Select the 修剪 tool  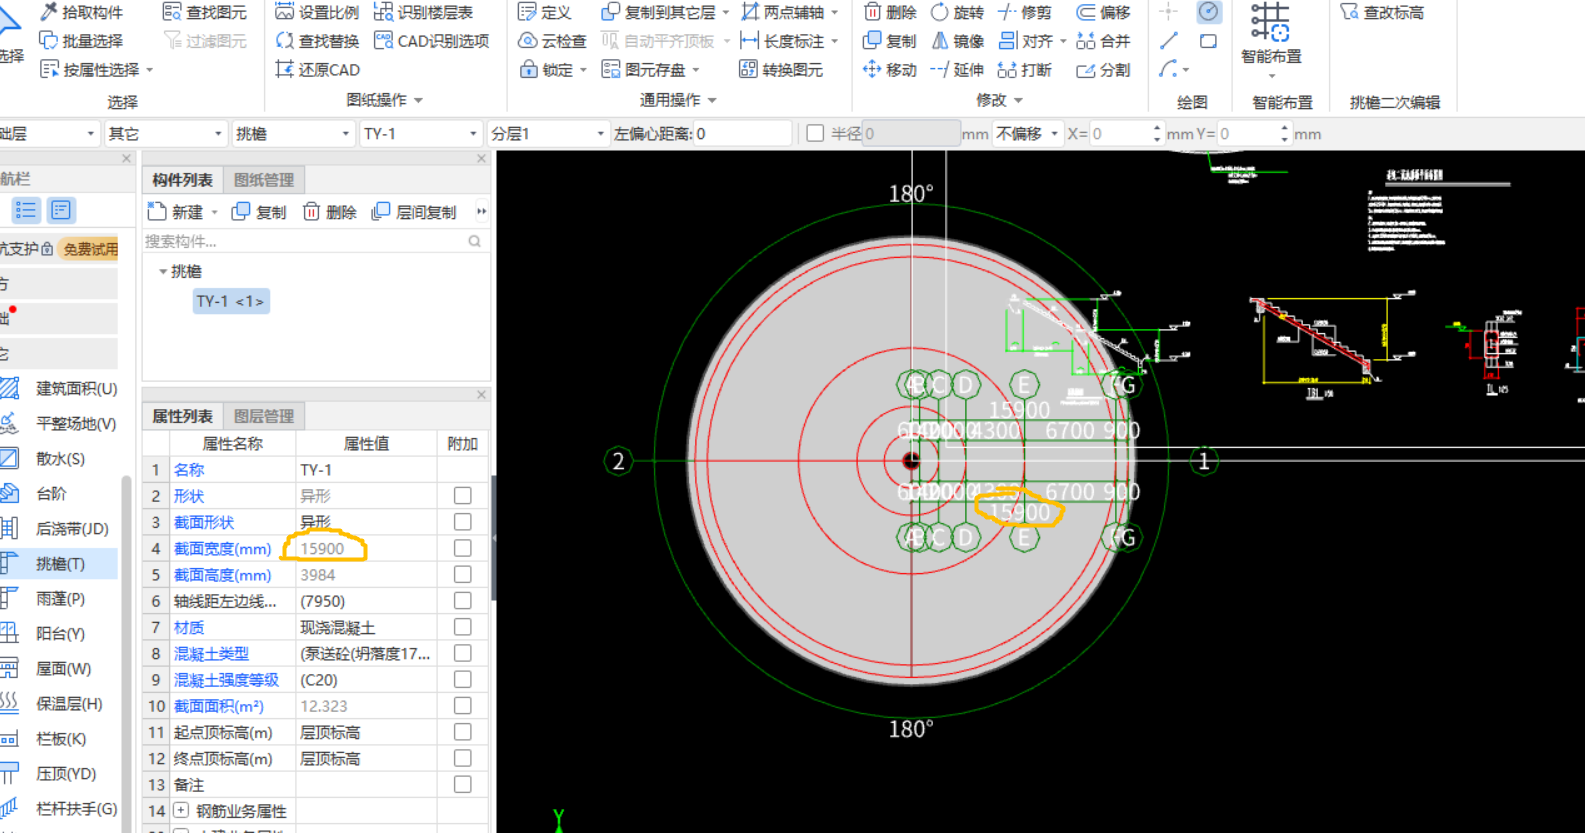click(x=1024, y=12)
